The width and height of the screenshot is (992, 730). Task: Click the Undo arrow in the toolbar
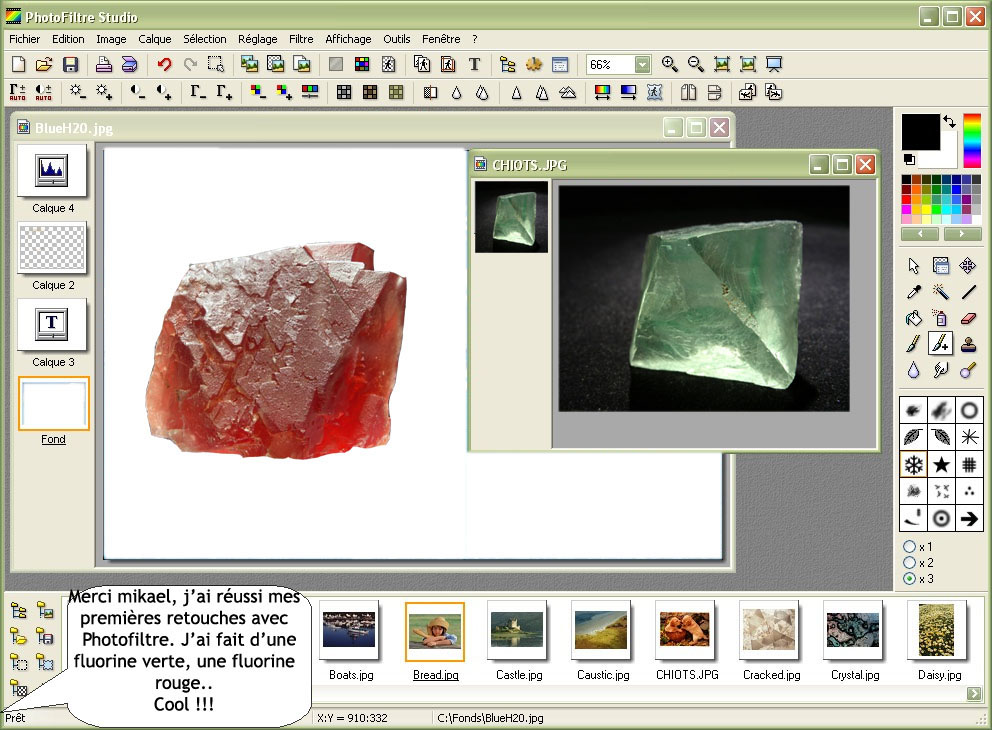pos(164,65)
